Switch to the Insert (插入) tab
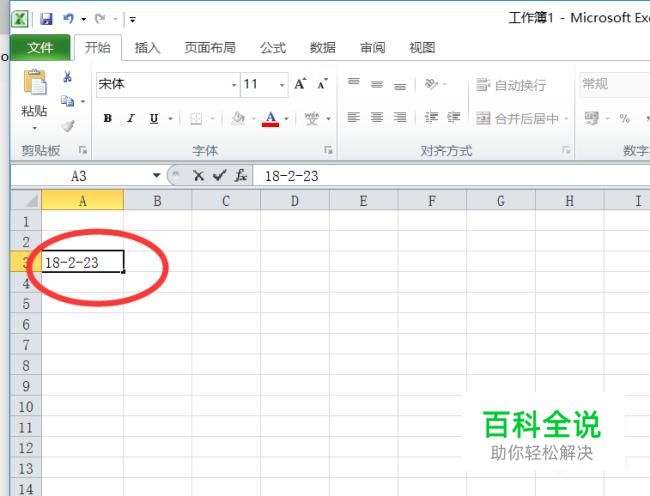This screenshot has height=496, width=650. 147,48
